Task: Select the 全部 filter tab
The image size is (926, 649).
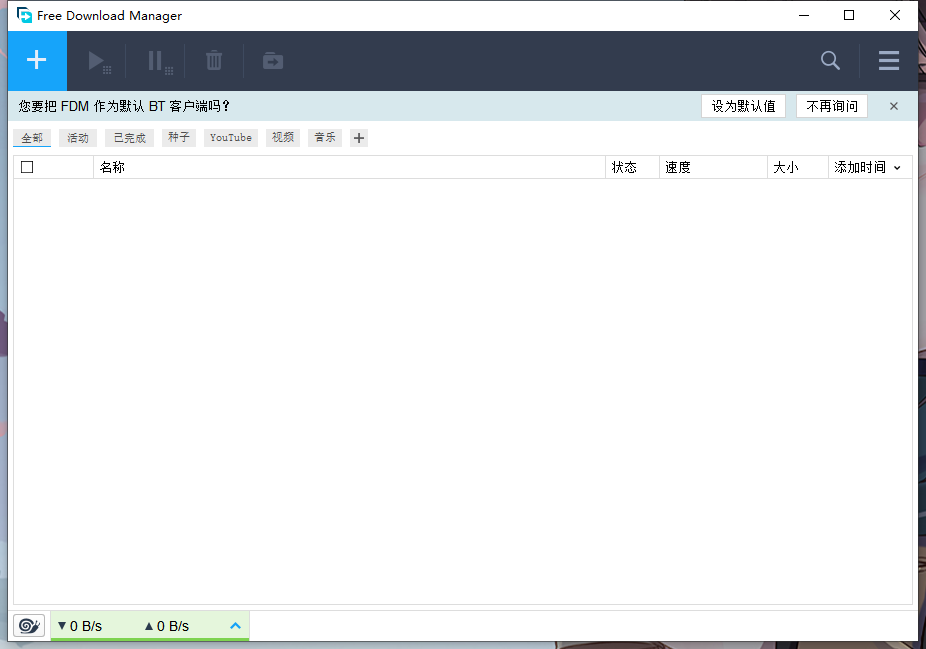Action: (32, 138)
